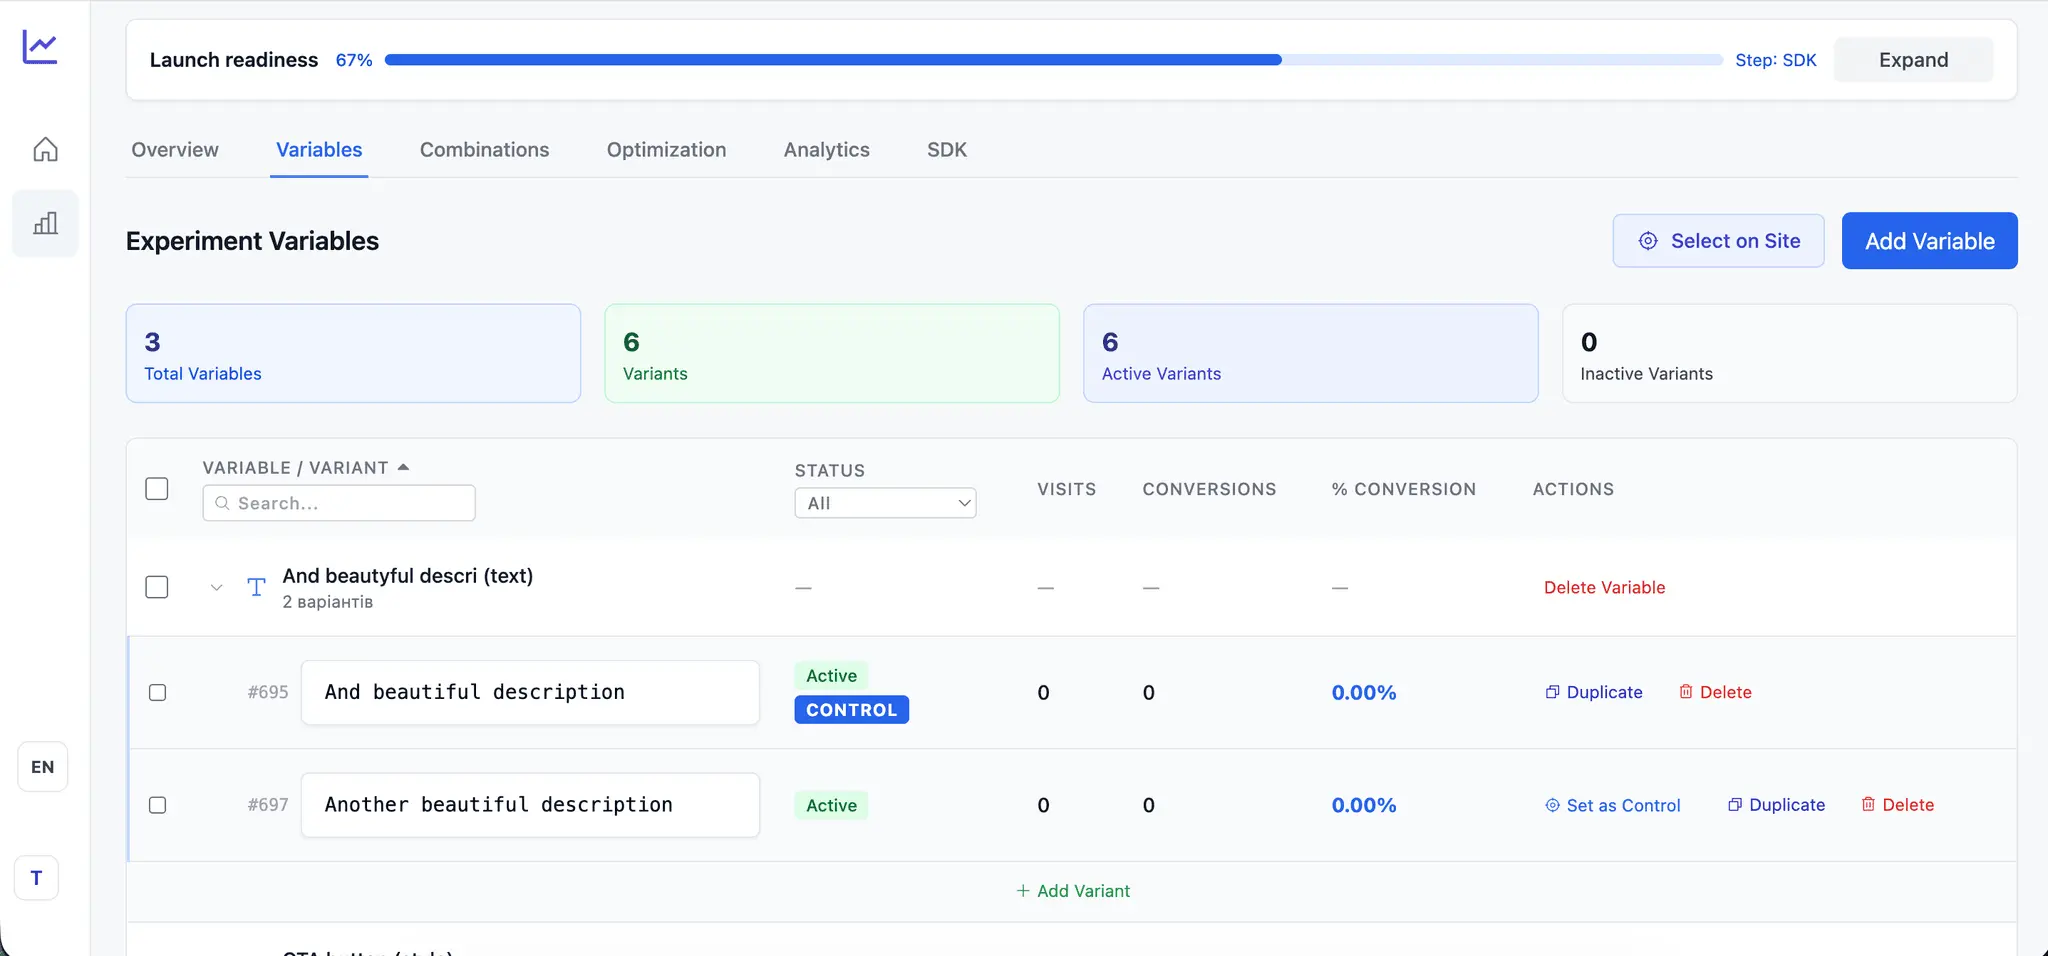Collapse the And beautyful descri variable row

coord(216,587)
